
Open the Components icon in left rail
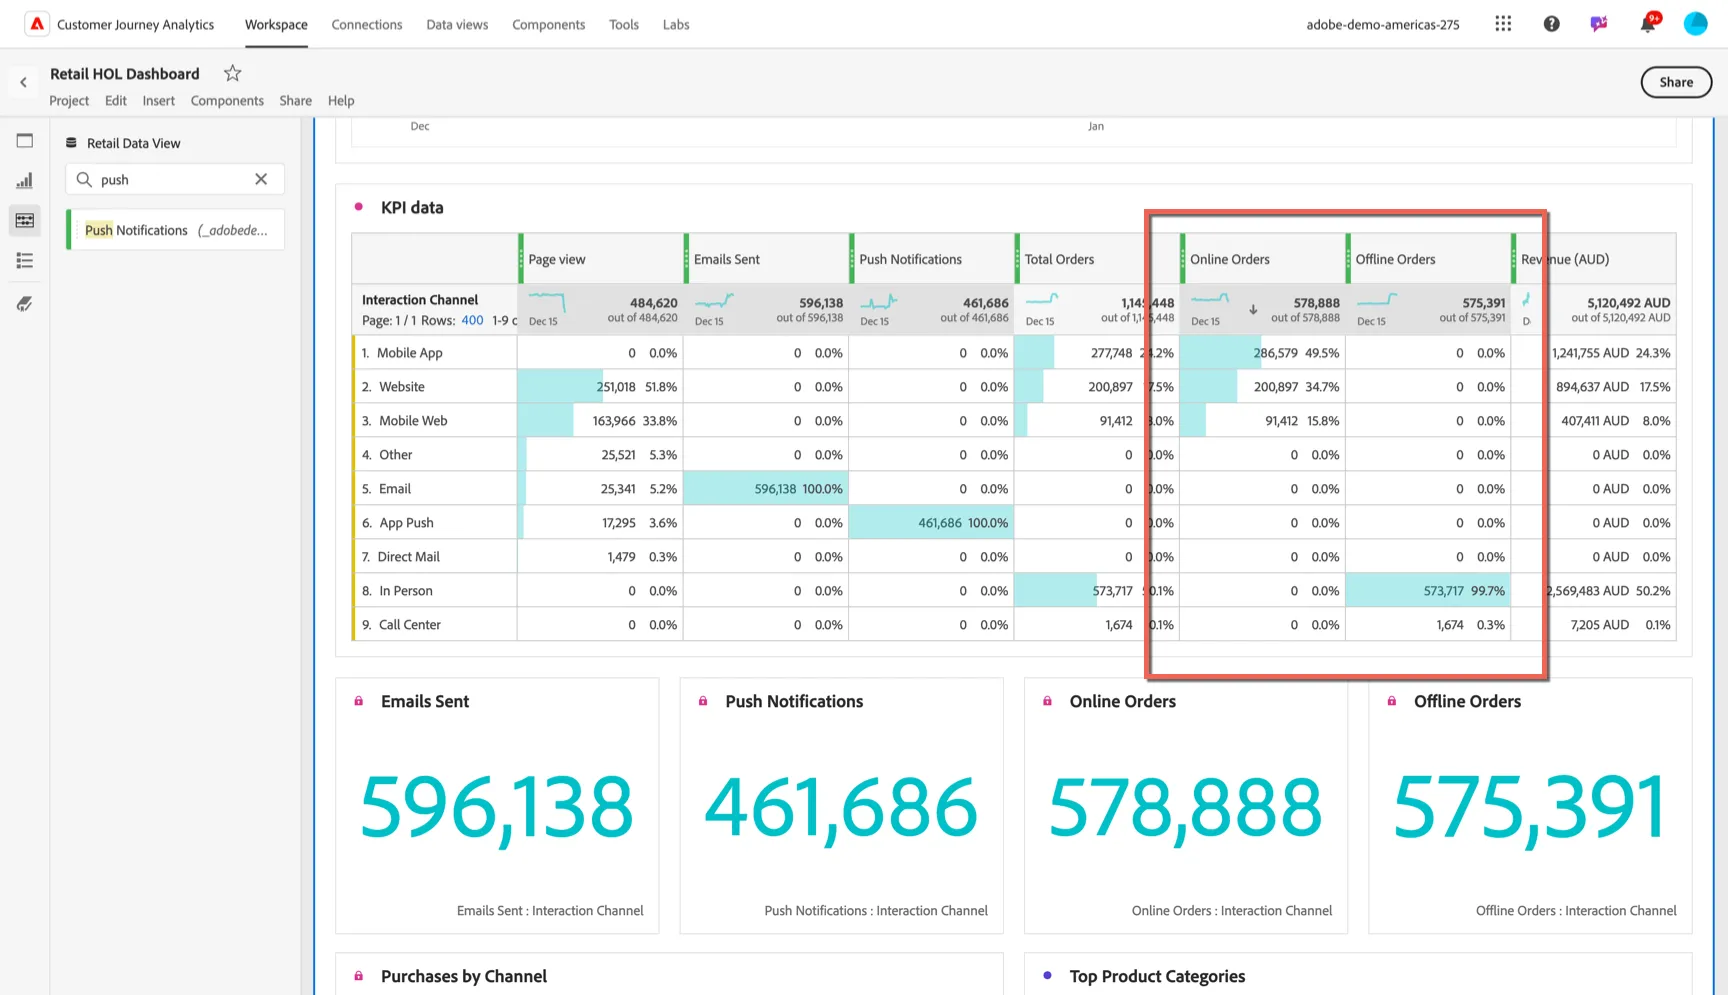pos(25,221)
